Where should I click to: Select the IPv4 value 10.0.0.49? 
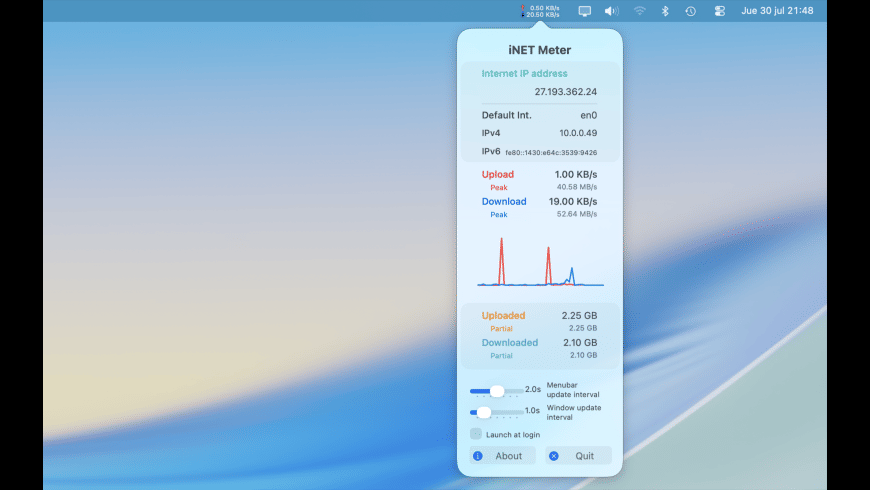(578, 133)
